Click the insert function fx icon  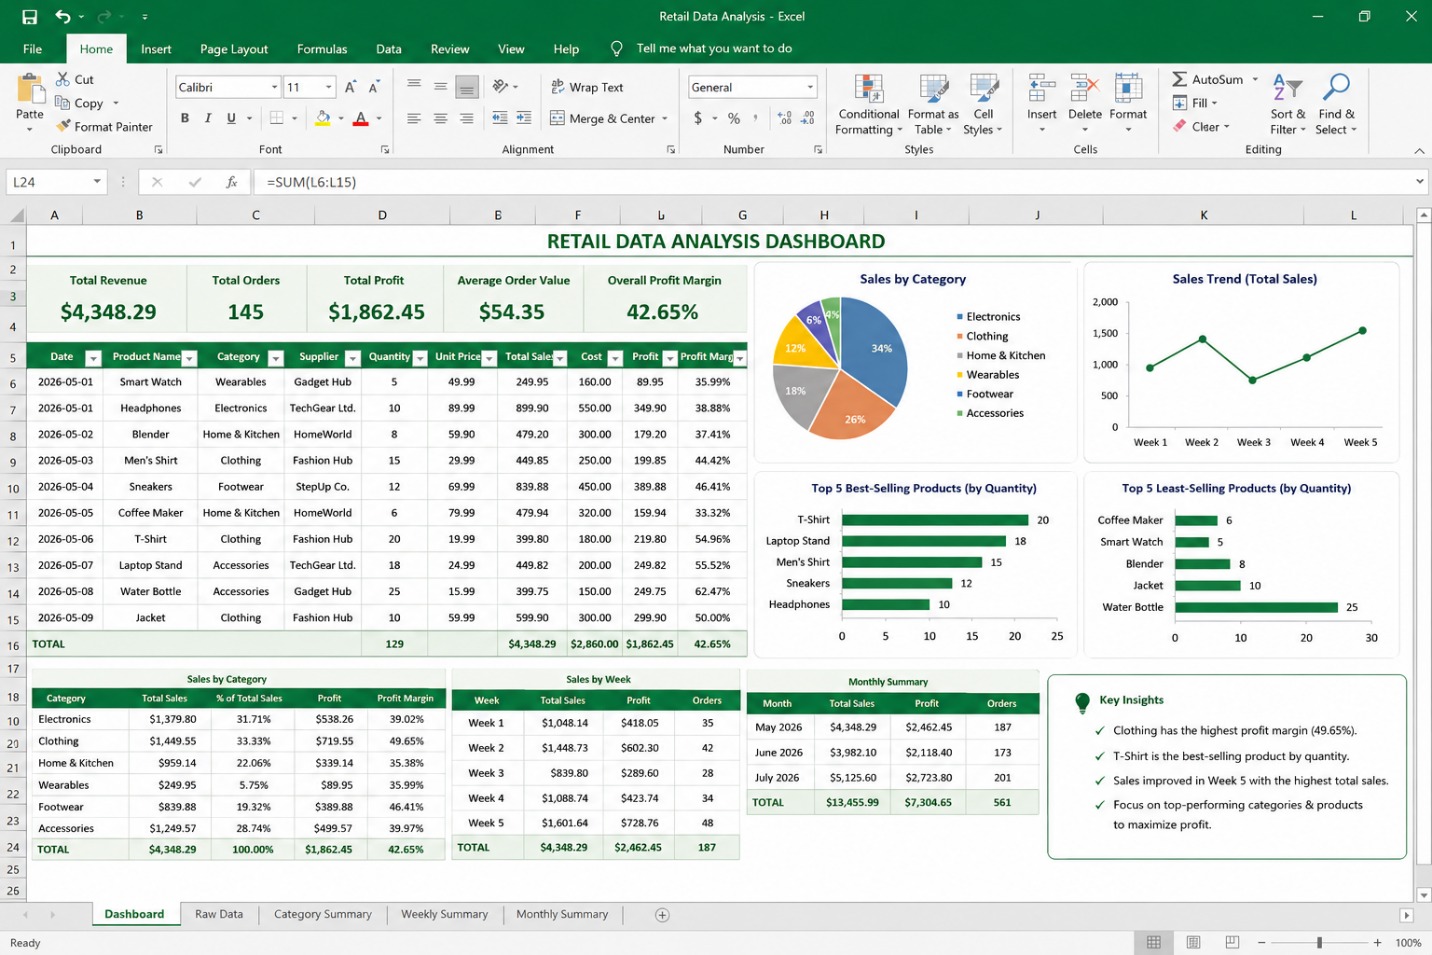click(x=231, y=182)
